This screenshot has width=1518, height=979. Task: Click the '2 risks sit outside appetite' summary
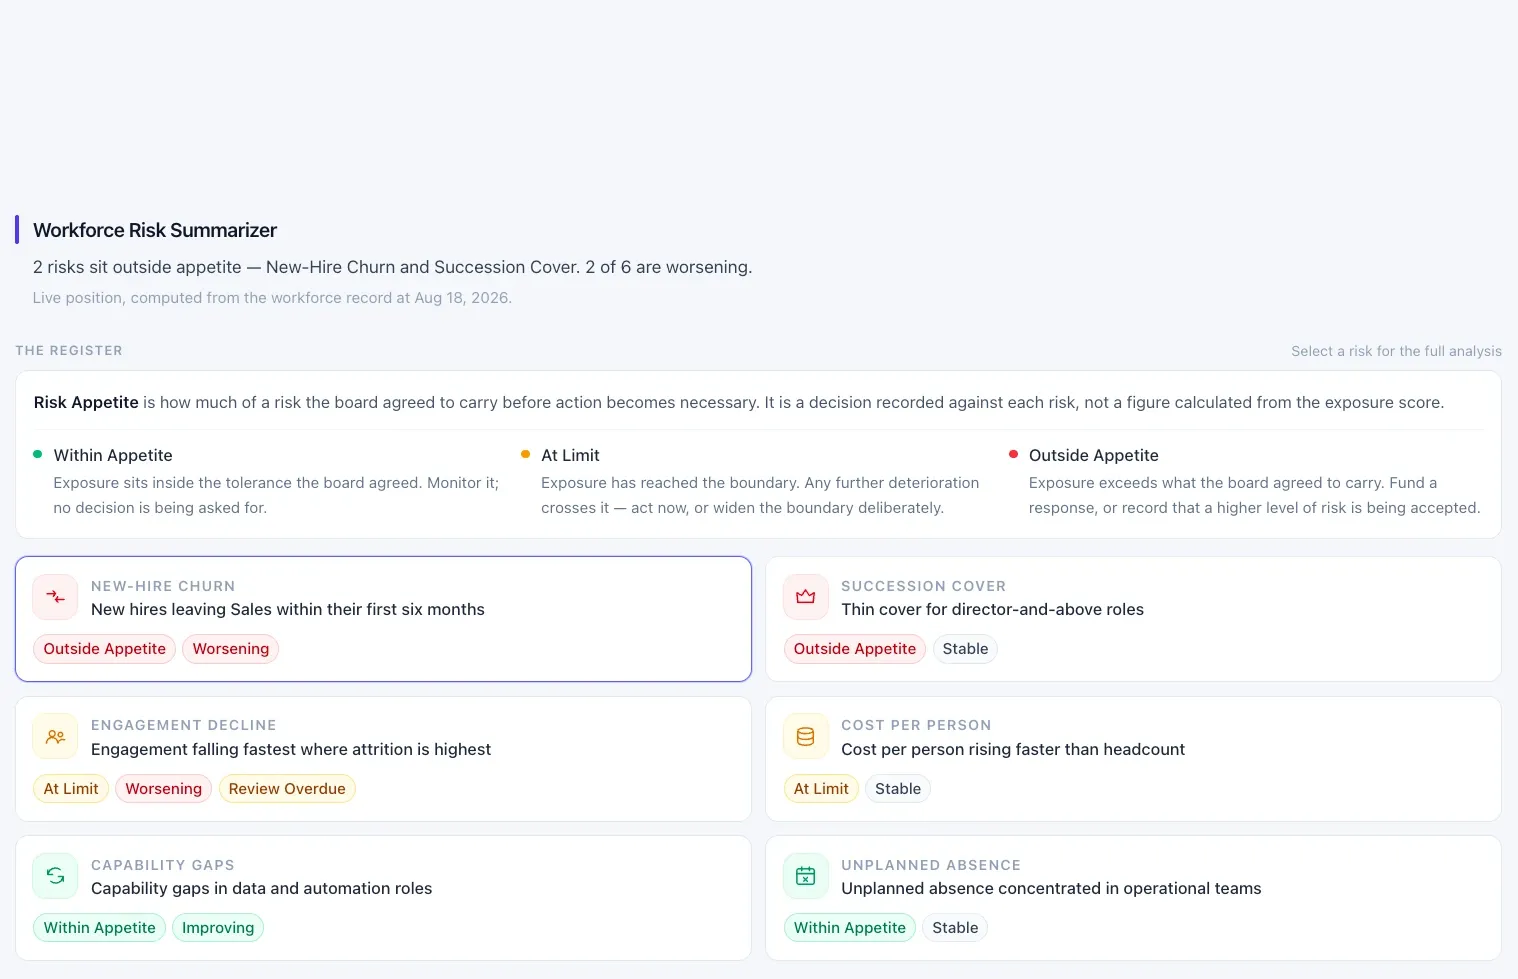coord(392,267)
